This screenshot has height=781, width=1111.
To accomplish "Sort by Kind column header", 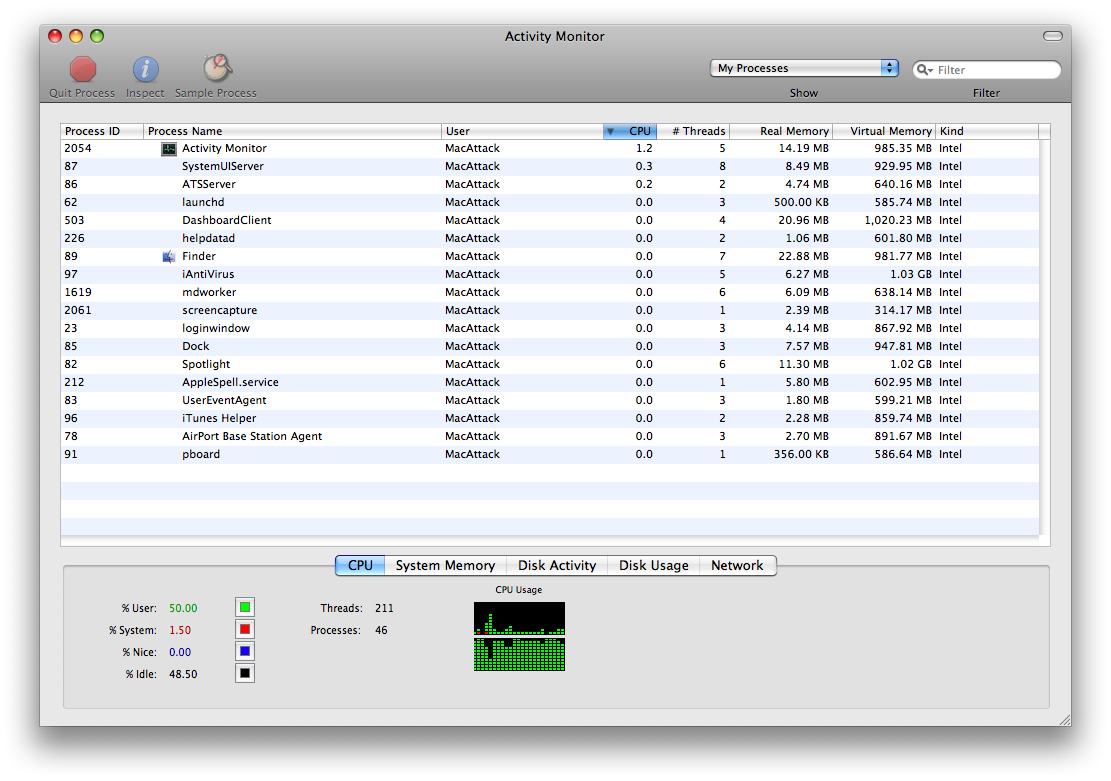I will tap(988, 131).
